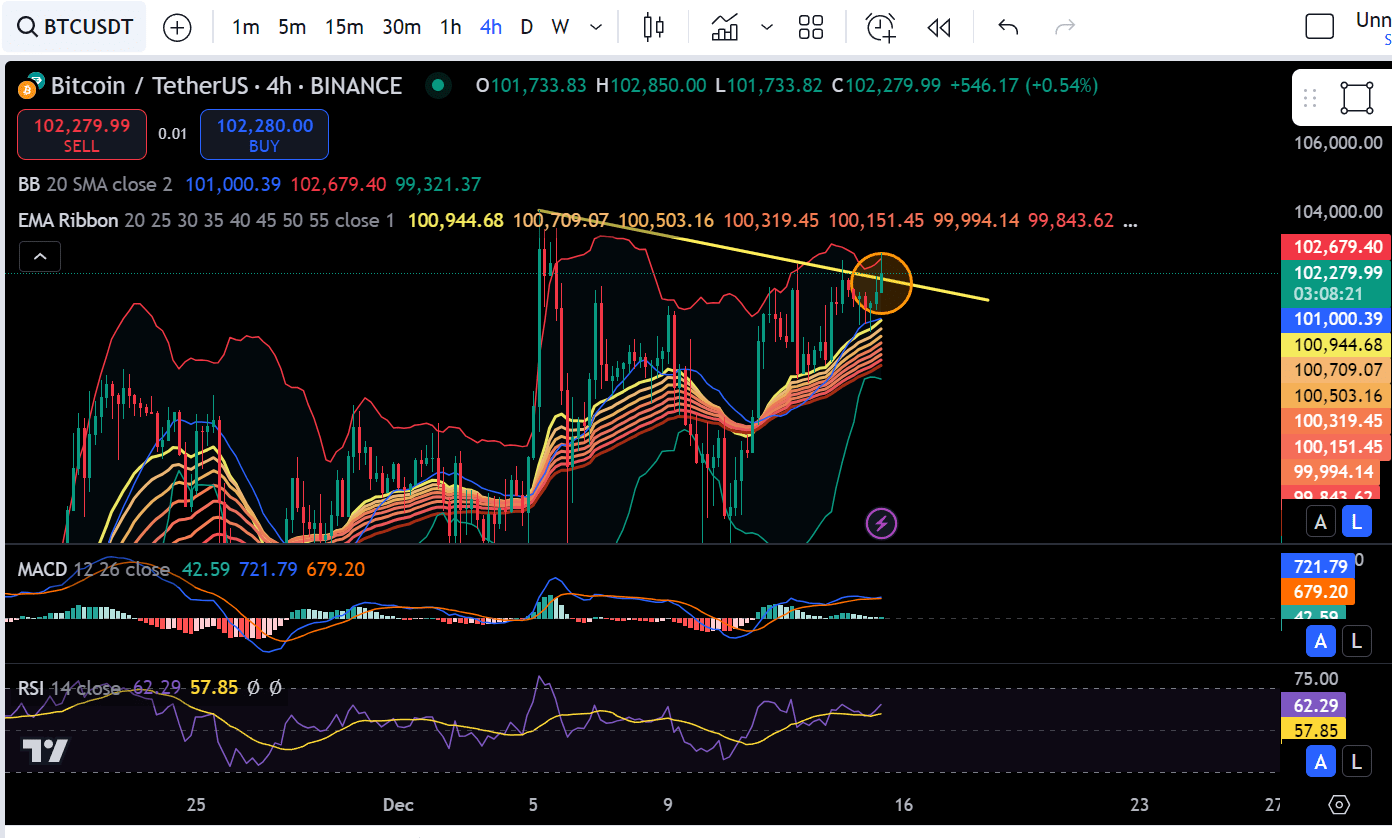Viewport: 1392px width, 838px height.
Task: Open the layout templates grid icon
Action: pos(811,27)
